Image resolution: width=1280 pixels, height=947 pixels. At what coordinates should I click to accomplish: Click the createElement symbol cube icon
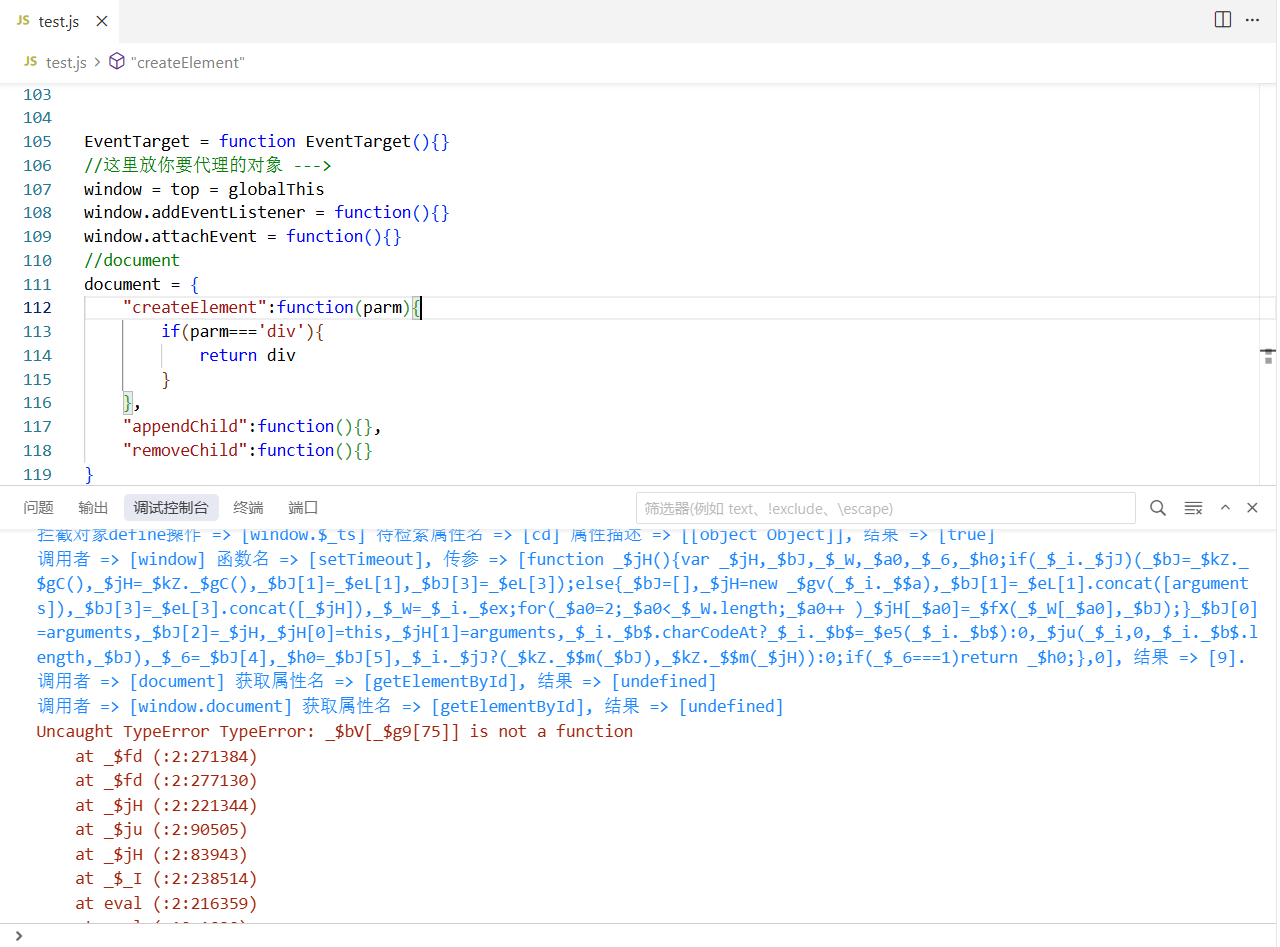[x=117, y=62]
